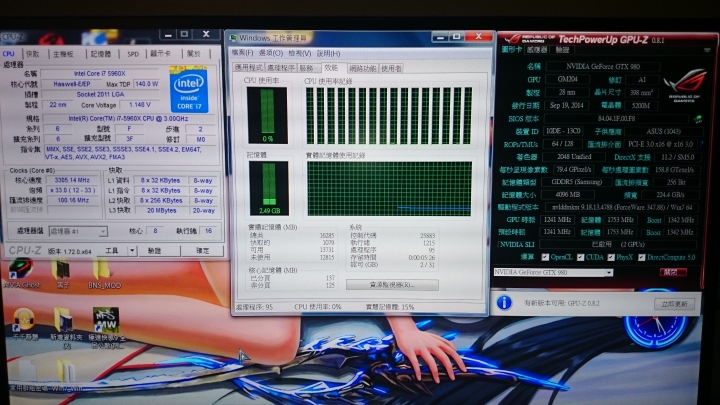The image size is (720, 405).
Task: Click the BIOS version 84.04.1F.00.F8 field
Action: coord(616,118)
